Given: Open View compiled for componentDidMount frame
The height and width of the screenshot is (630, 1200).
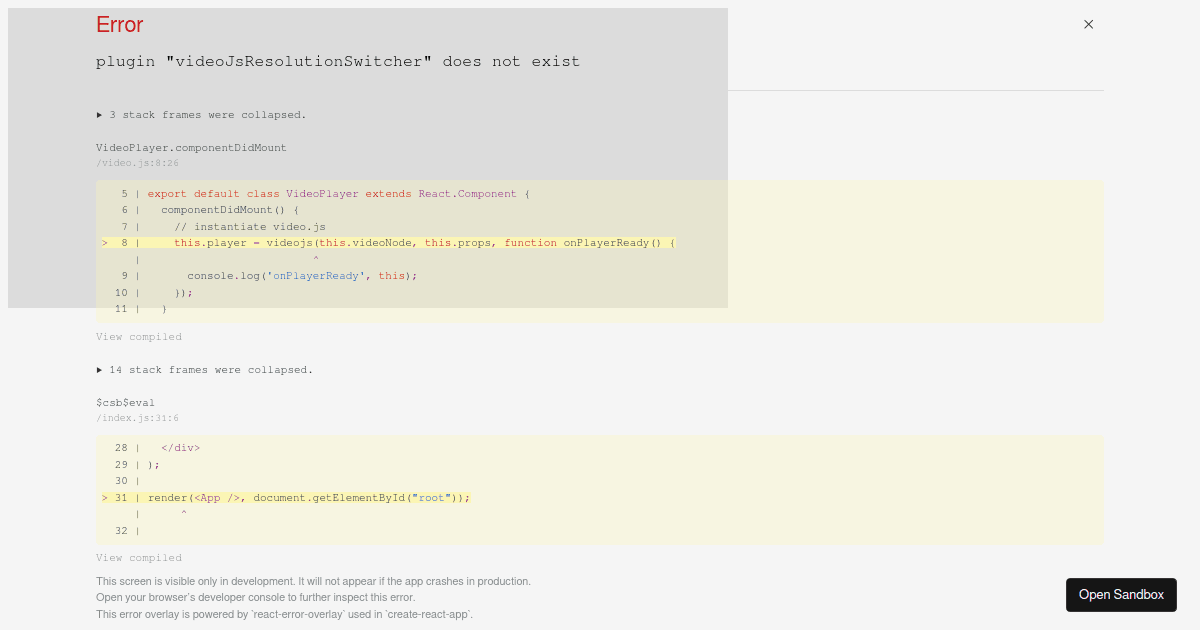Looking at the screenshot, I should (x=138, y=336).
